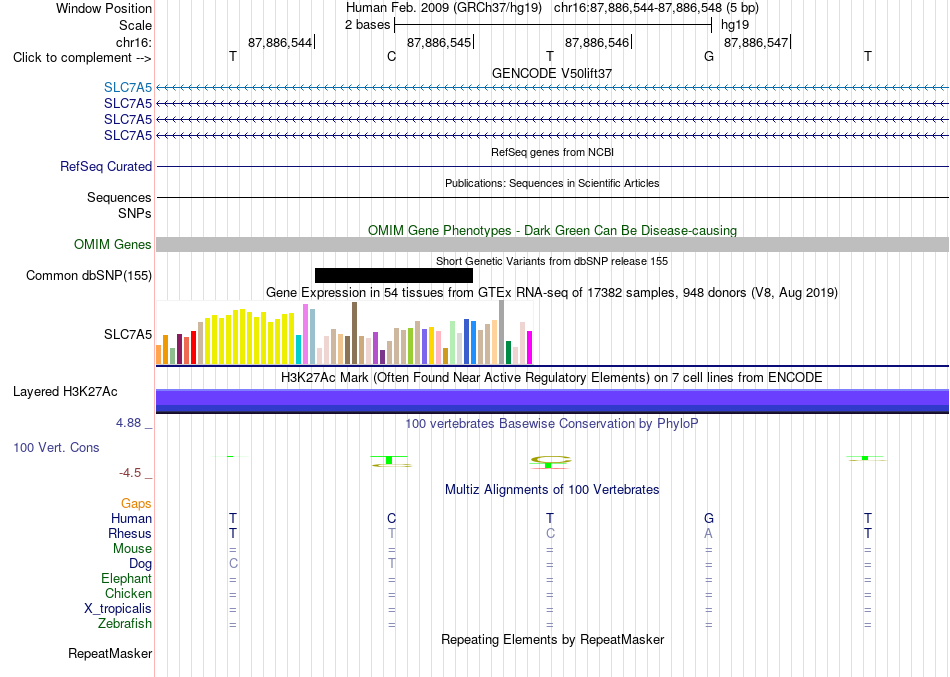The image size is (950, 677).
Task: Click the Zebrafish species label
Action: (125, 623)
